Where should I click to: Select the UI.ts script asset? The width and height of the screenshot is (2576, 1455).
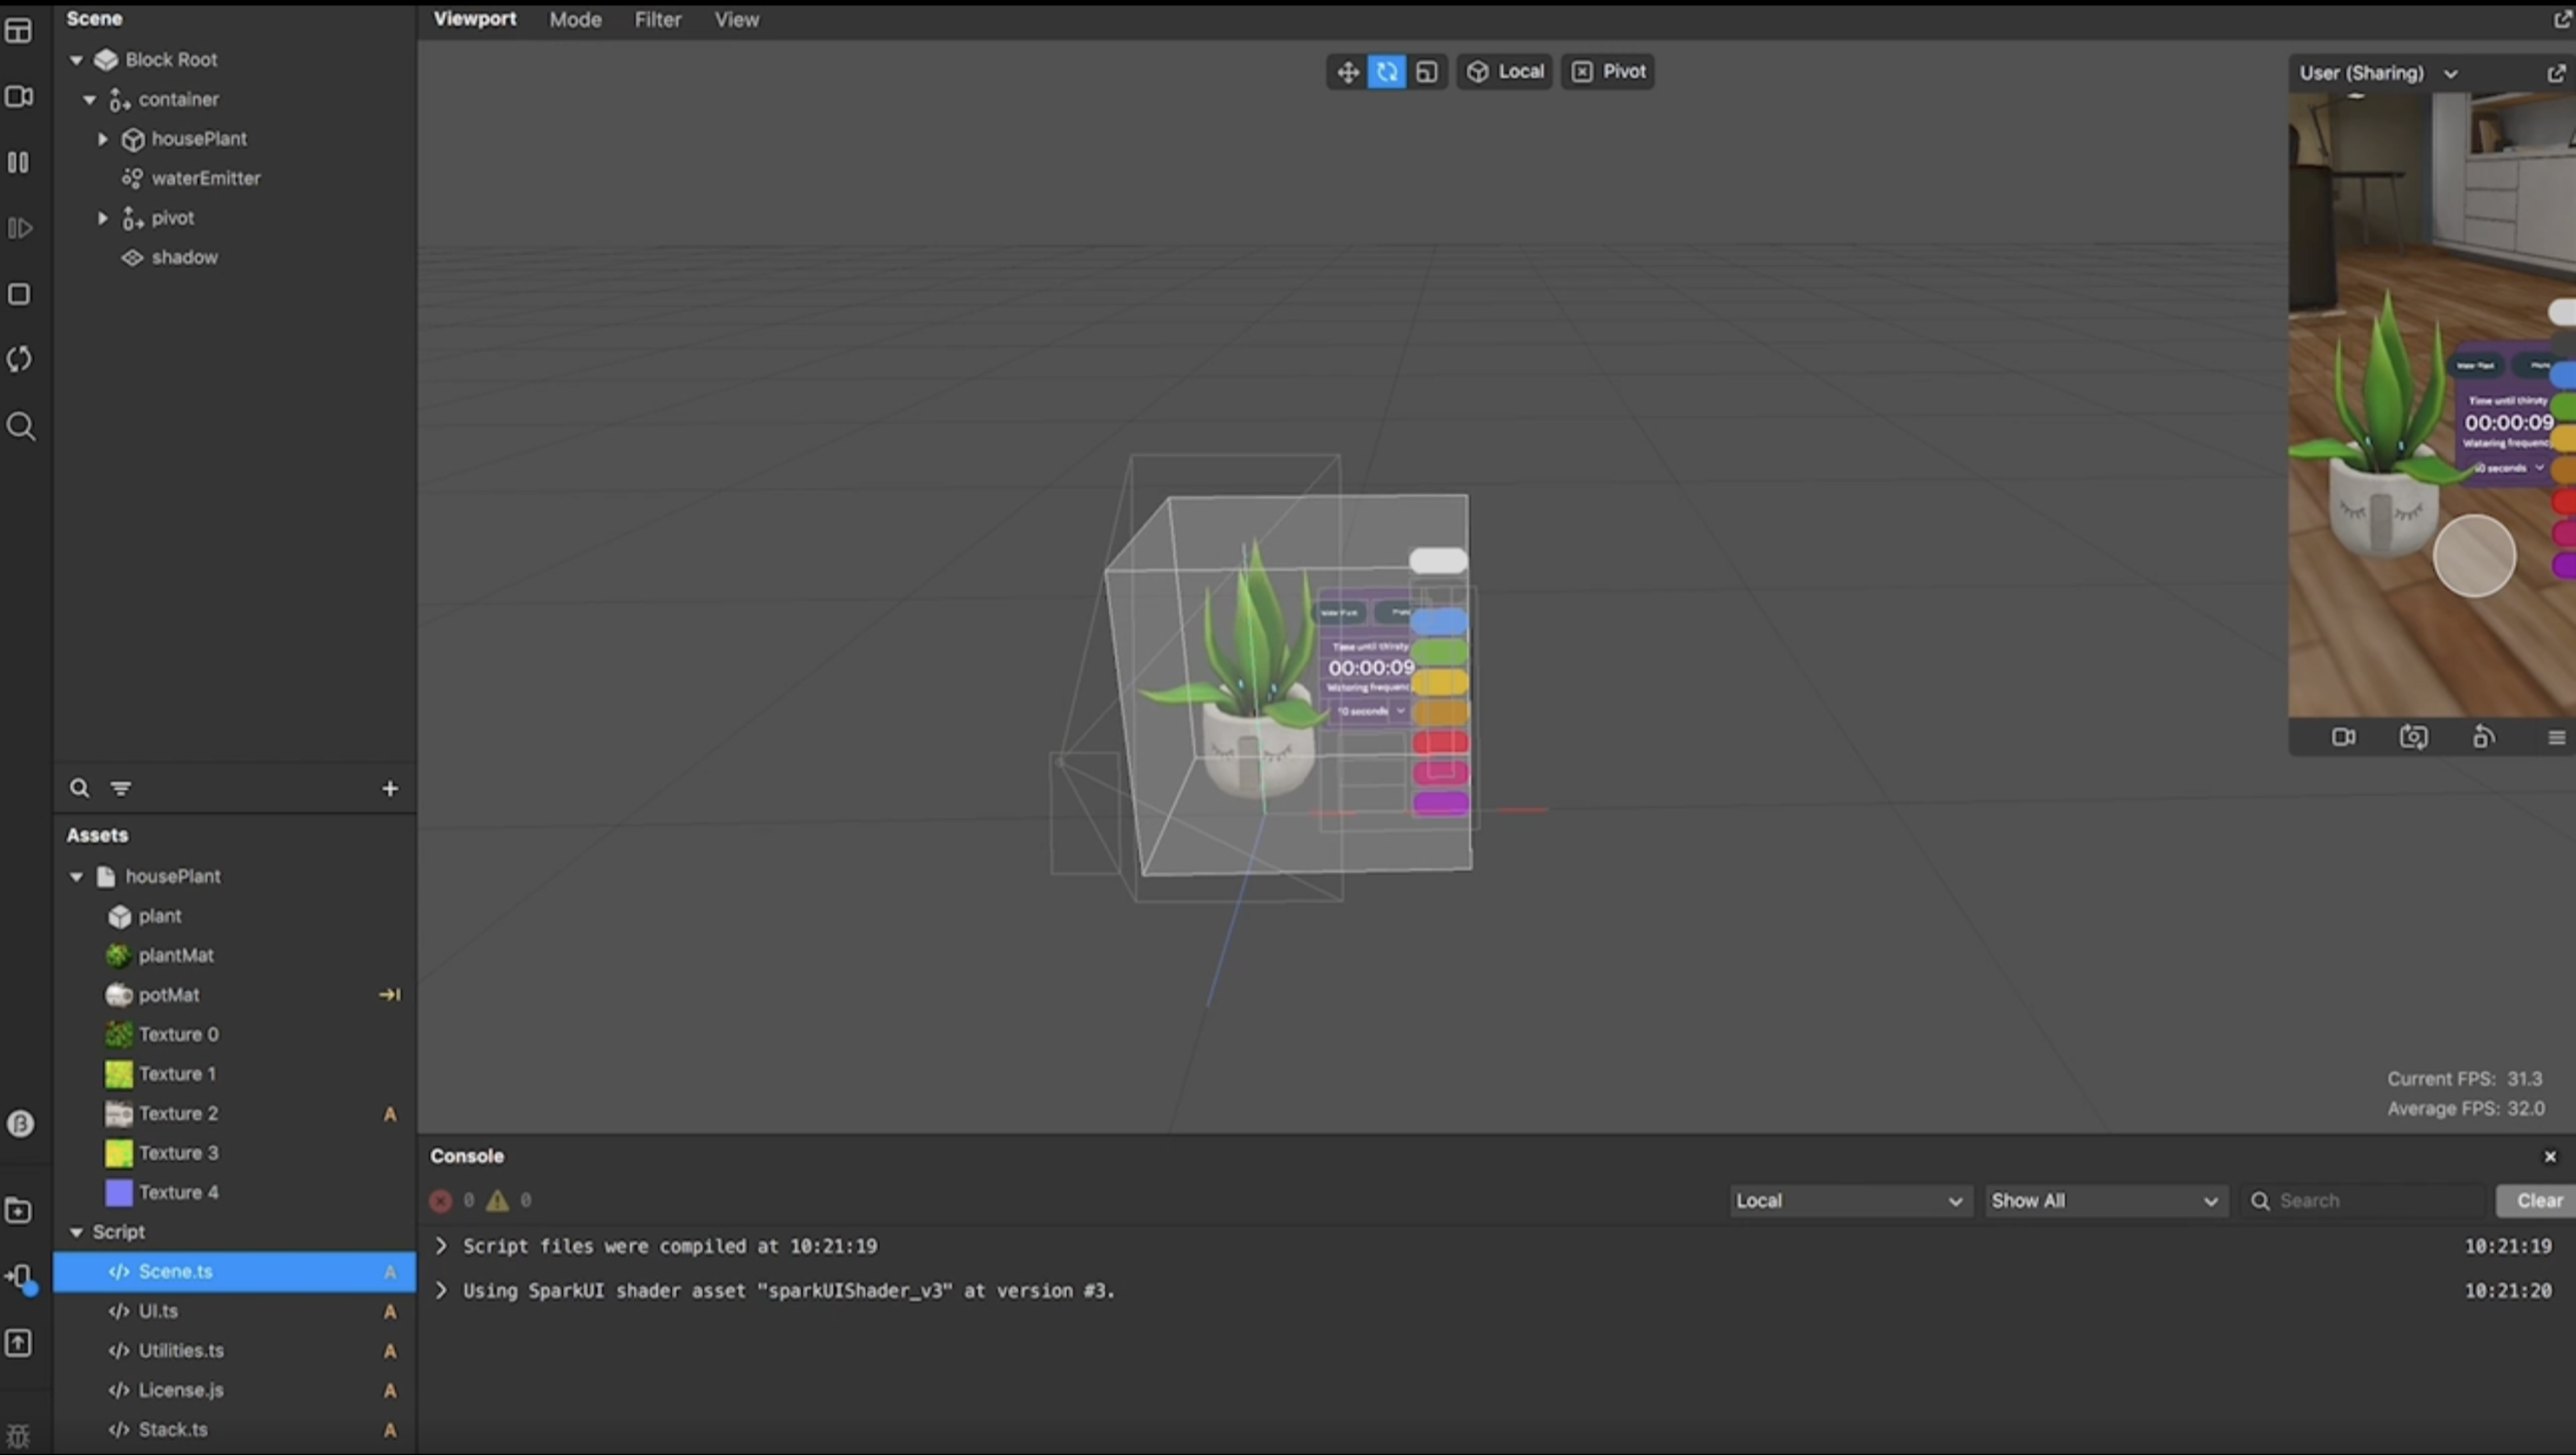coord(158,1311)
